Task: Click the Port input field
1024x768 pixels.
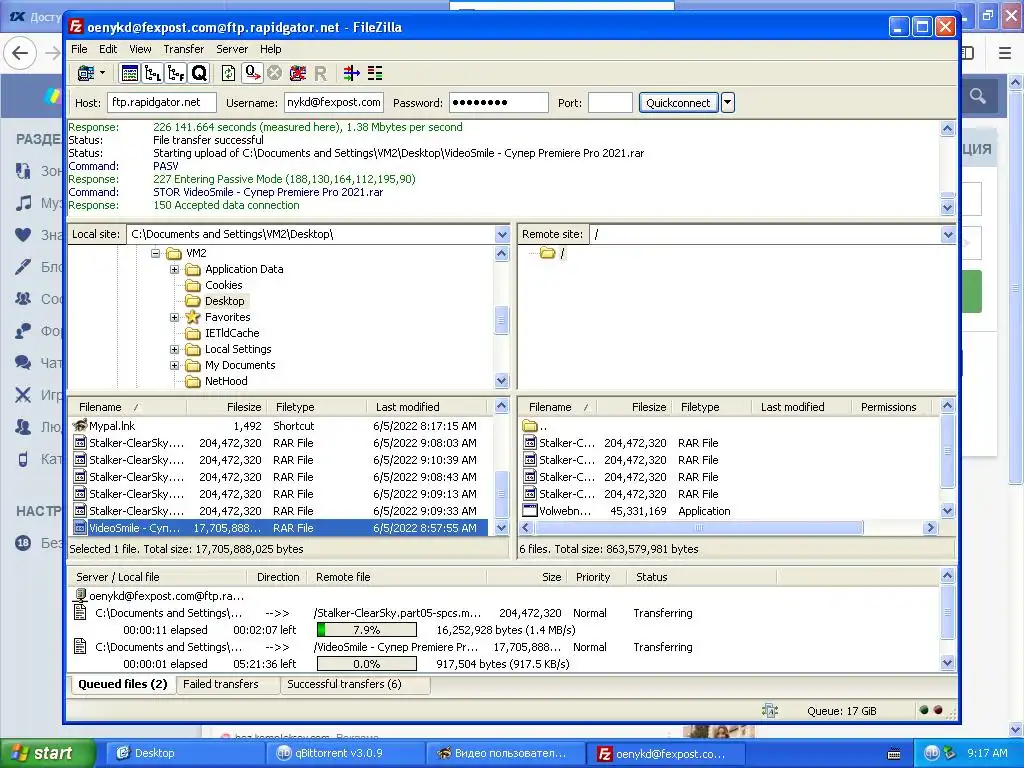Action: (x=610, y=103)
